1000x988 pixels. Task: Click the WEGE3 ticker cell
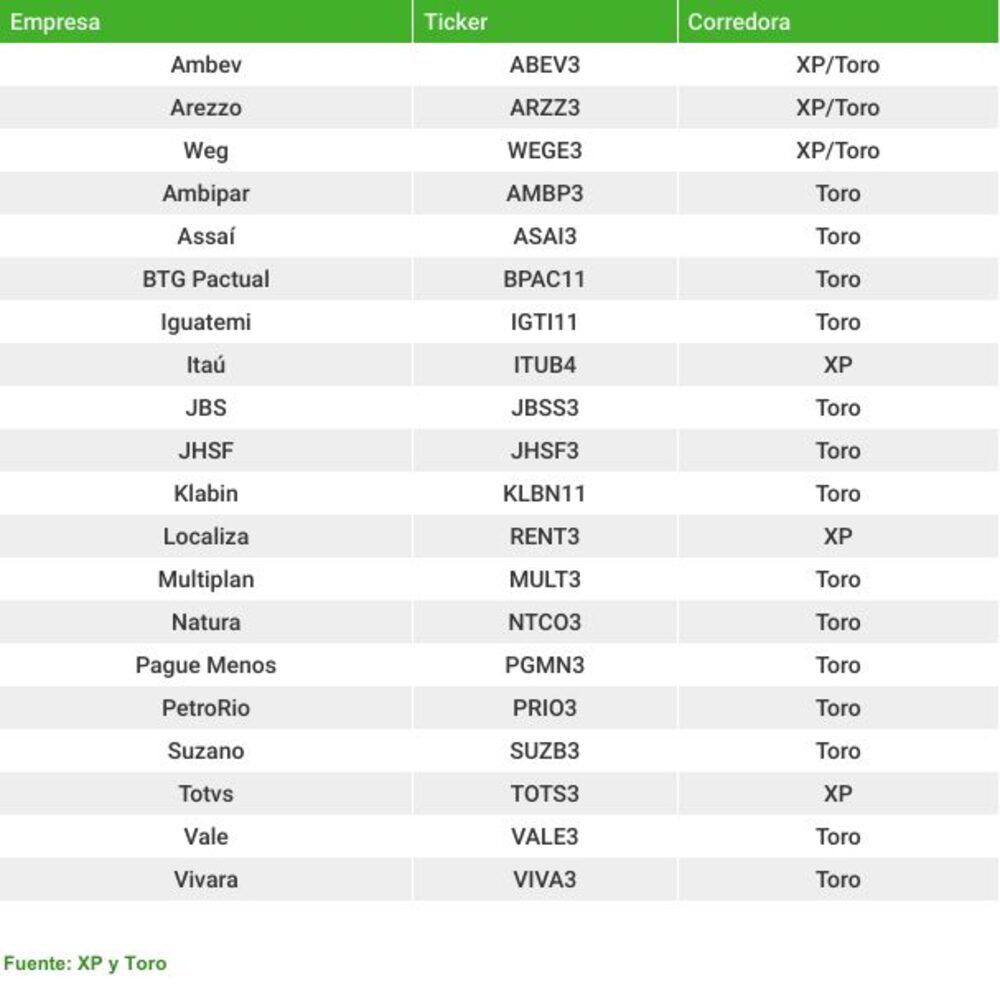[x=545, y=151]
